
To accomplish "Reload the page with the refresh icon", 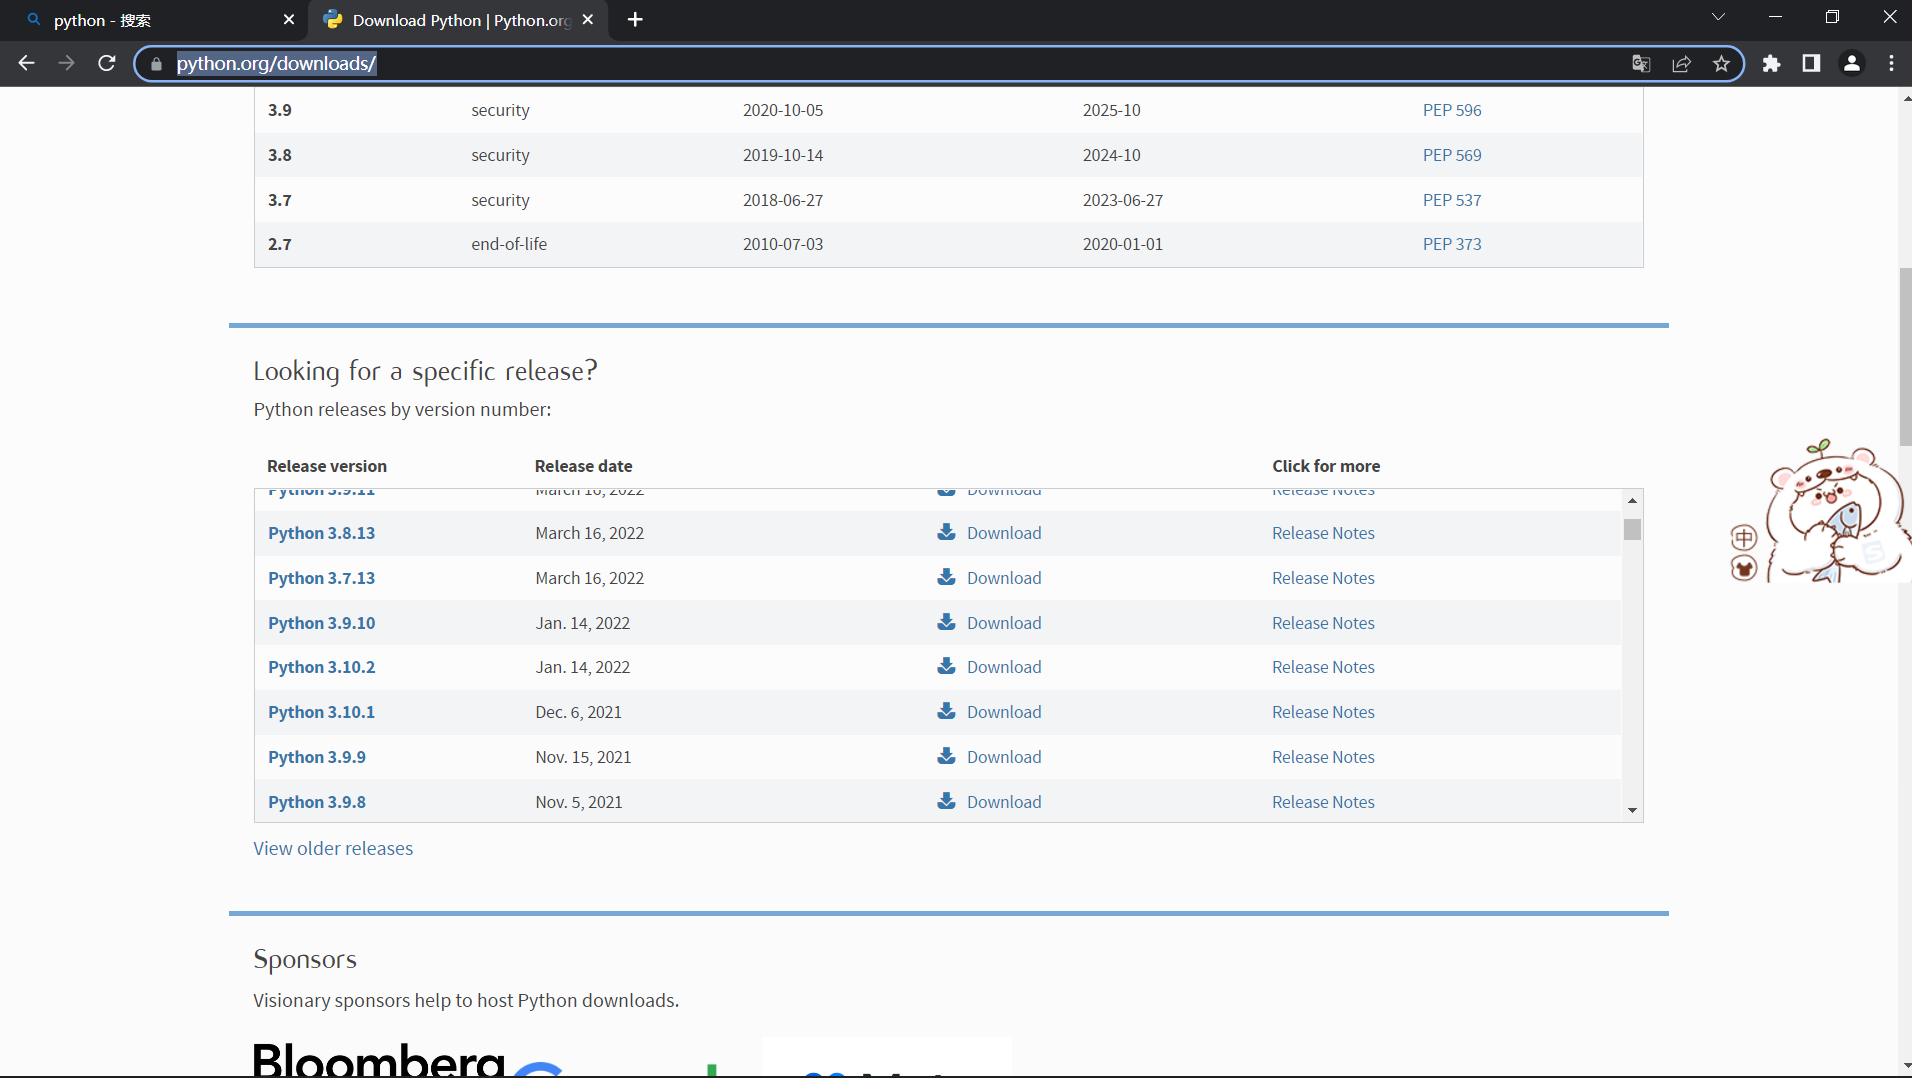I will tap(107, 63).
